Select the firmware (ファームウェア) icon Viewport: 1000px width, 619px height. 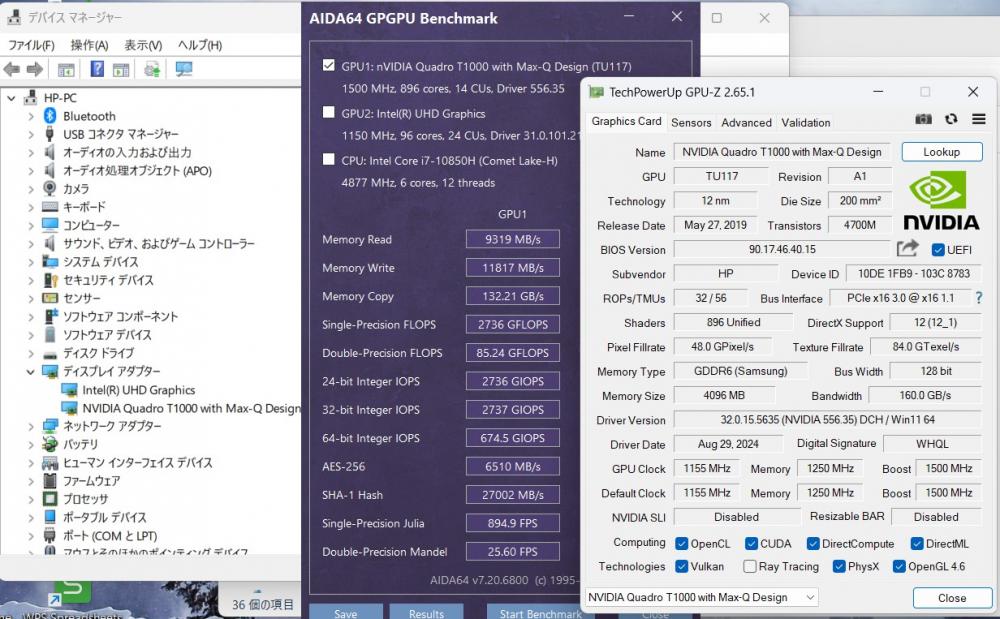[50, 480]
